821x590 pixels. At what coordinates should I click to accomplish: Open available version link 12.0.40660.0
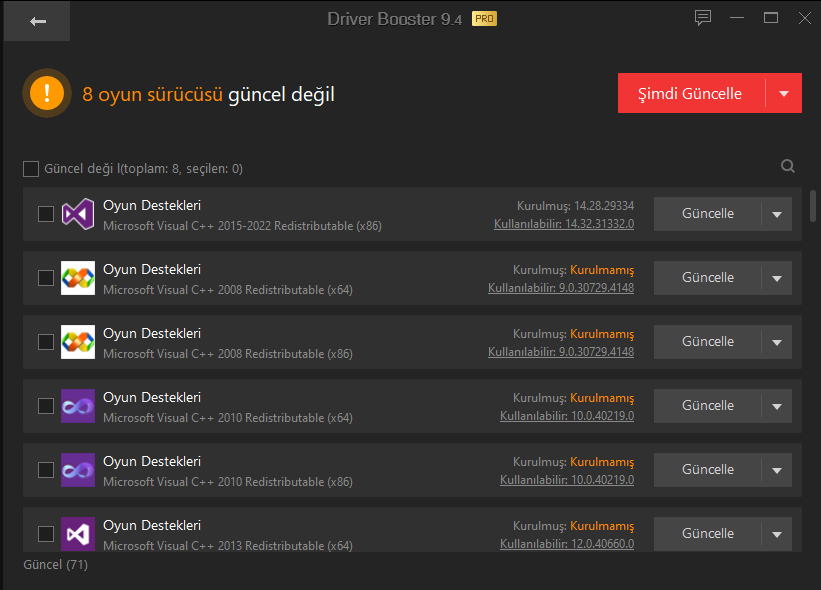tap(567, 544)
